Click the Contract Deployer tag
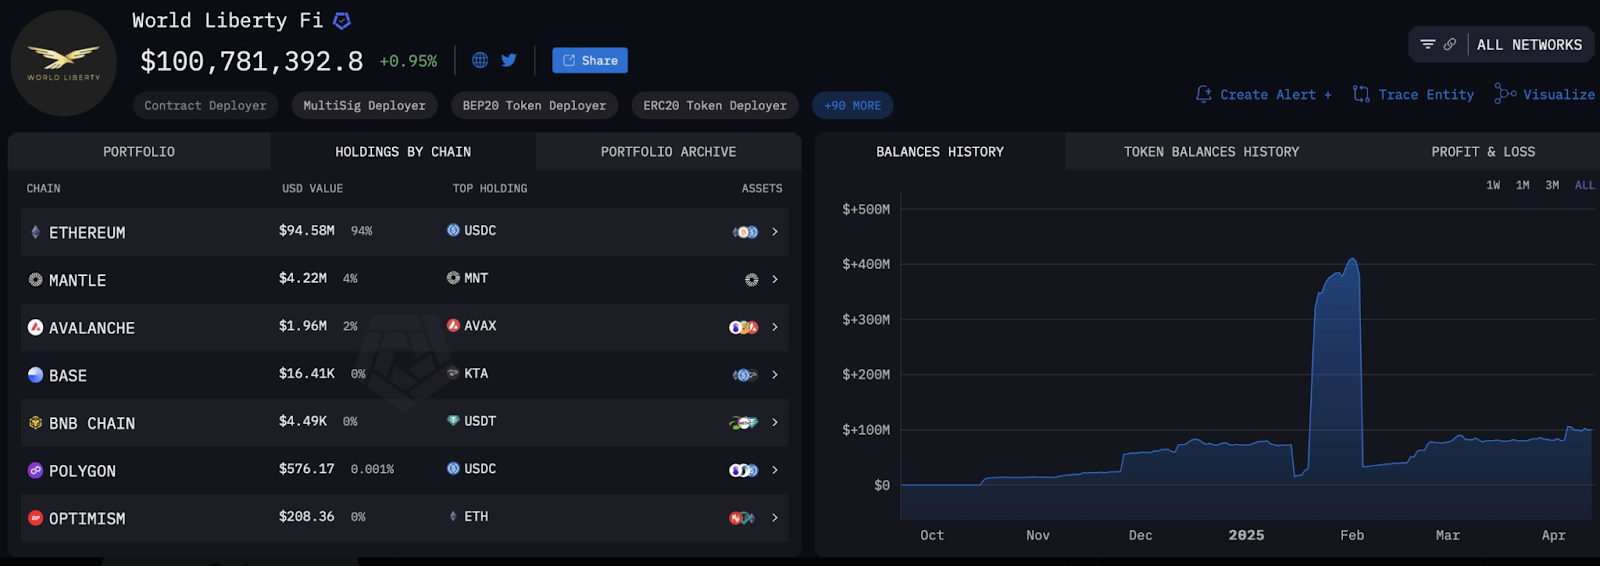Screen dimensions: 1600x566 205,105
